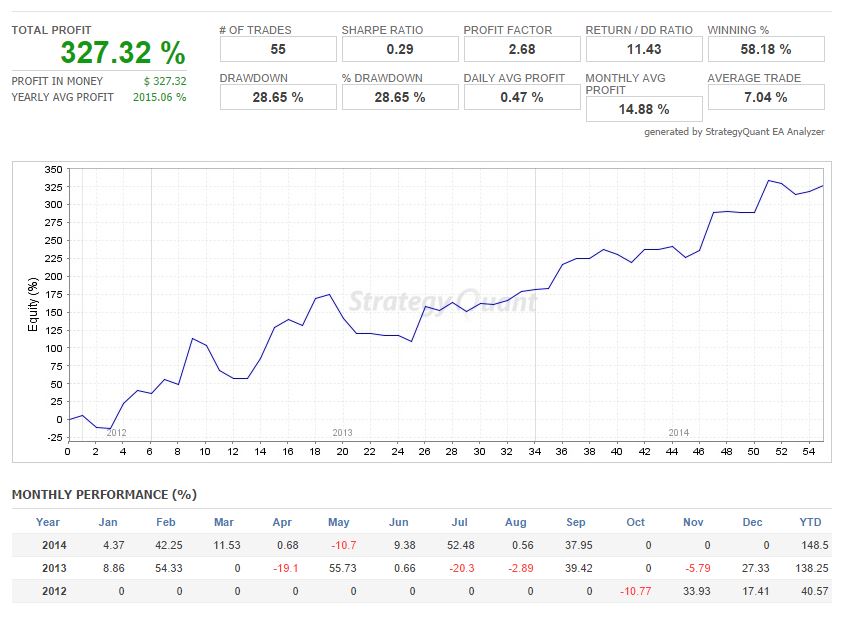Click 2013 August value -2.89
This screenshot has height=617, width=852.
point(521,569)
